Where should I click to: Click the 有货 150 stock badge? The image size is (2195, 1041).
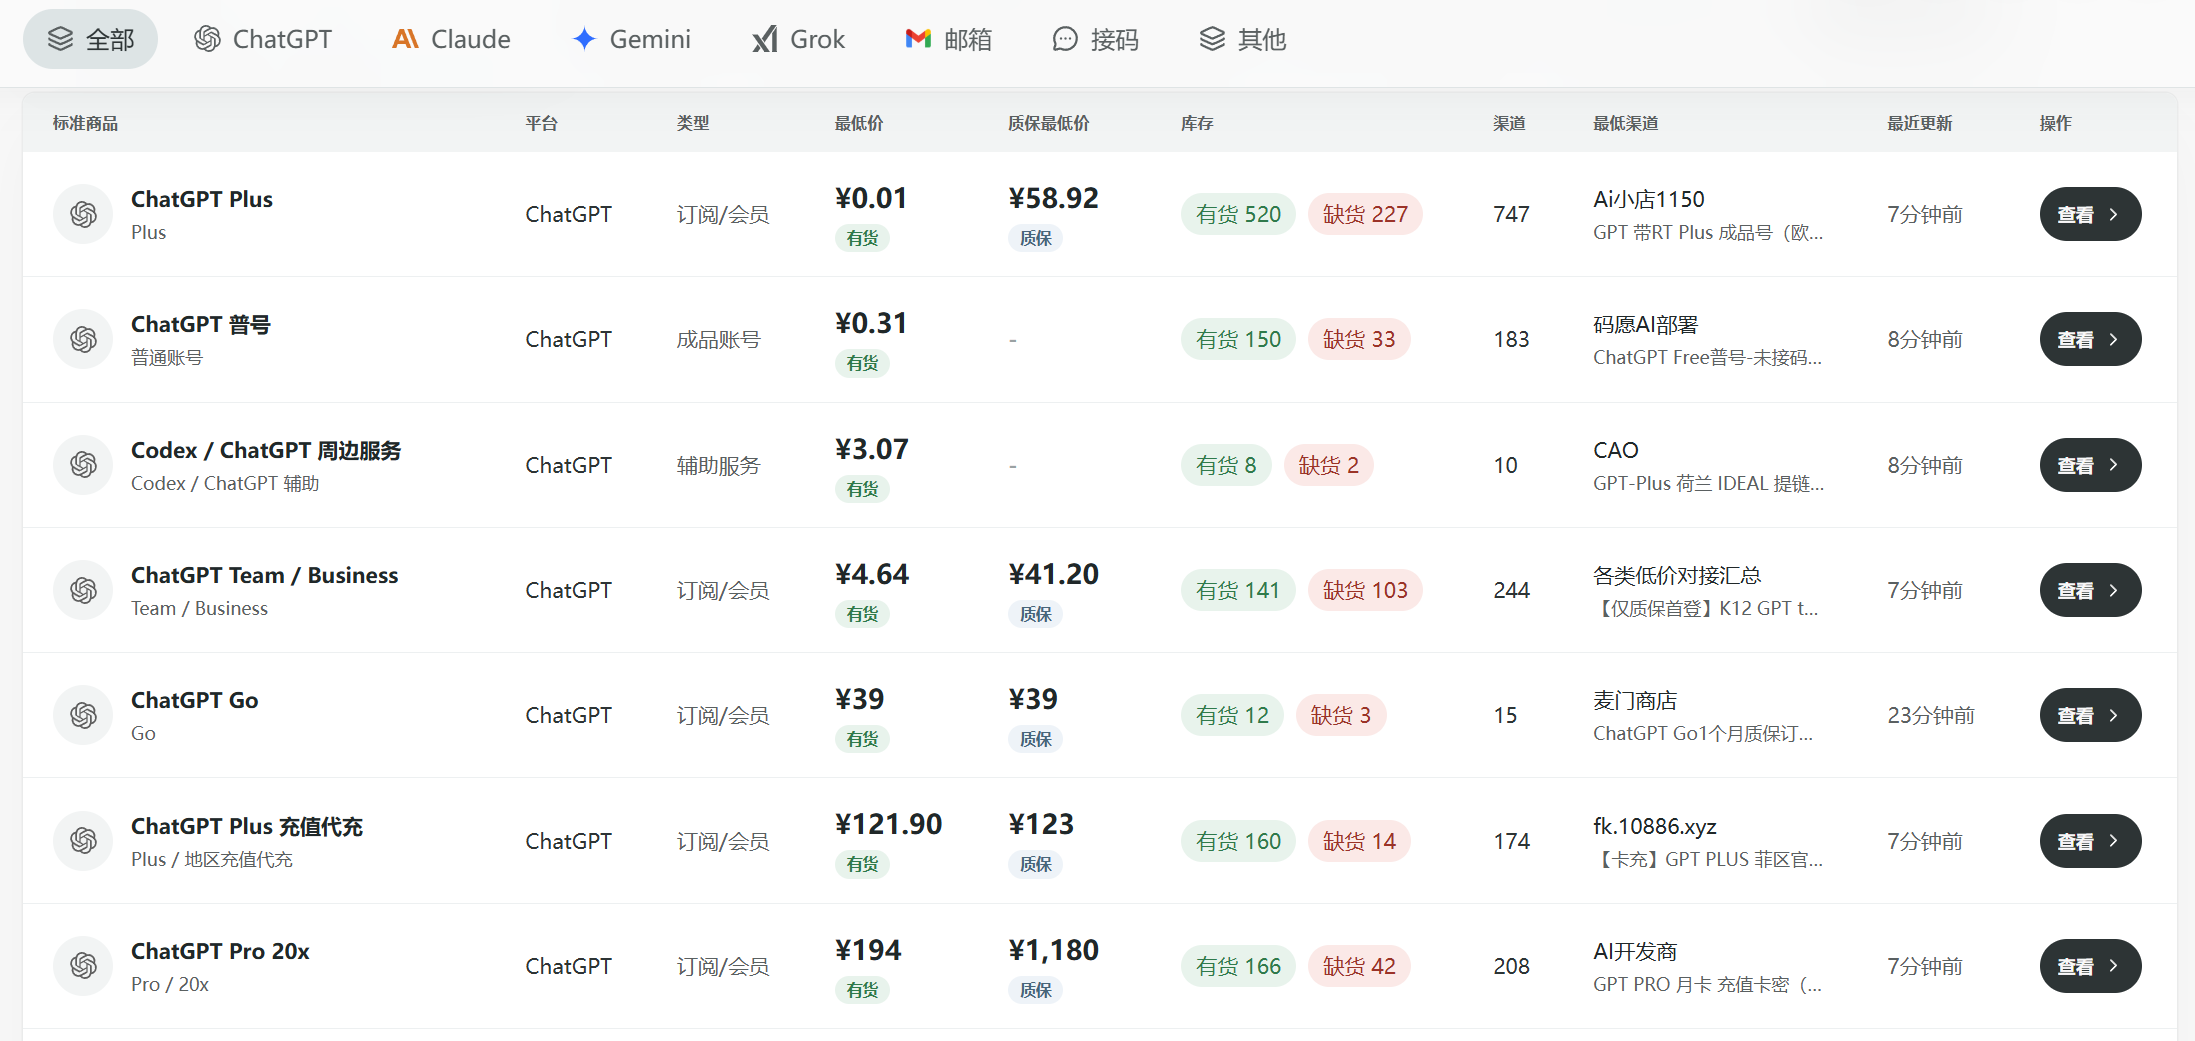(x=1238, y=339)
